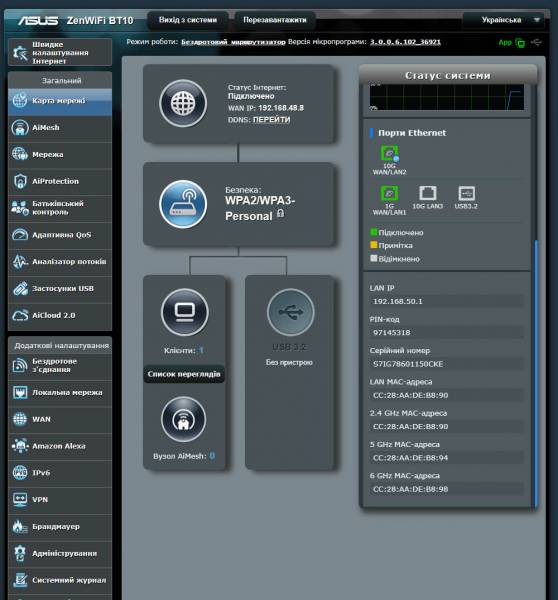
Task: Click Перезавантажити reboot button
Action: click(x=275, y=20)
